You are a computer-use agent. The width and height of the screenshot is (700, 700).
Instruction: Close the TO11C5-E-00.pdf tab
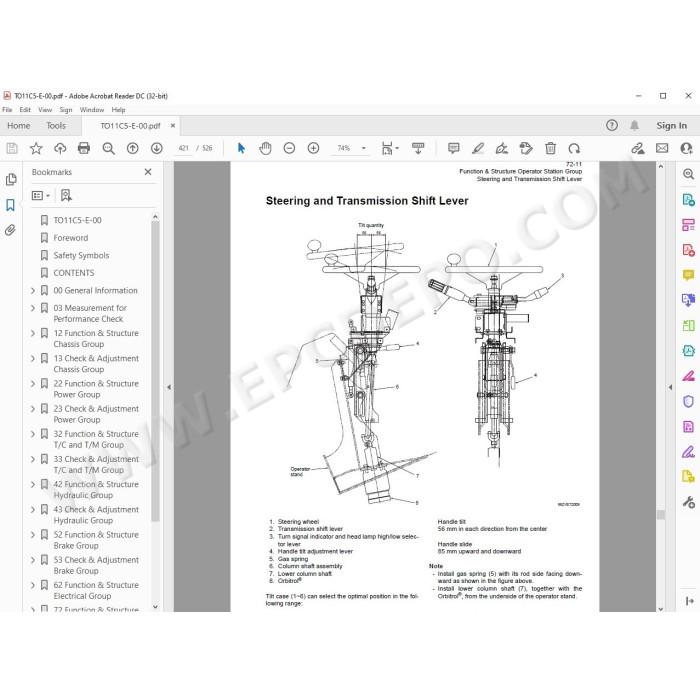point(173,126)
